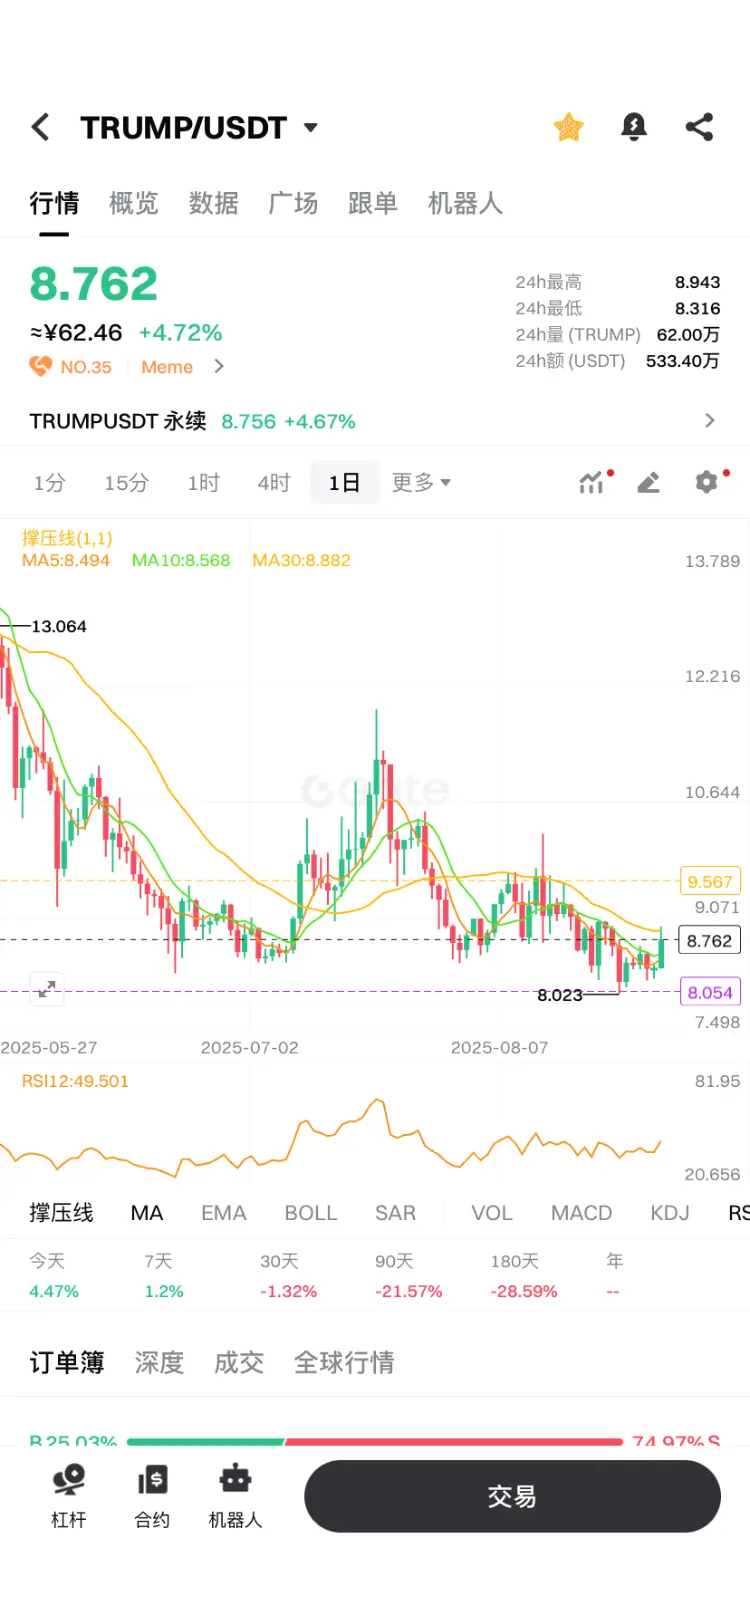
Task: Open the 杠杆 margin icon
Action: coord(69,1495)
